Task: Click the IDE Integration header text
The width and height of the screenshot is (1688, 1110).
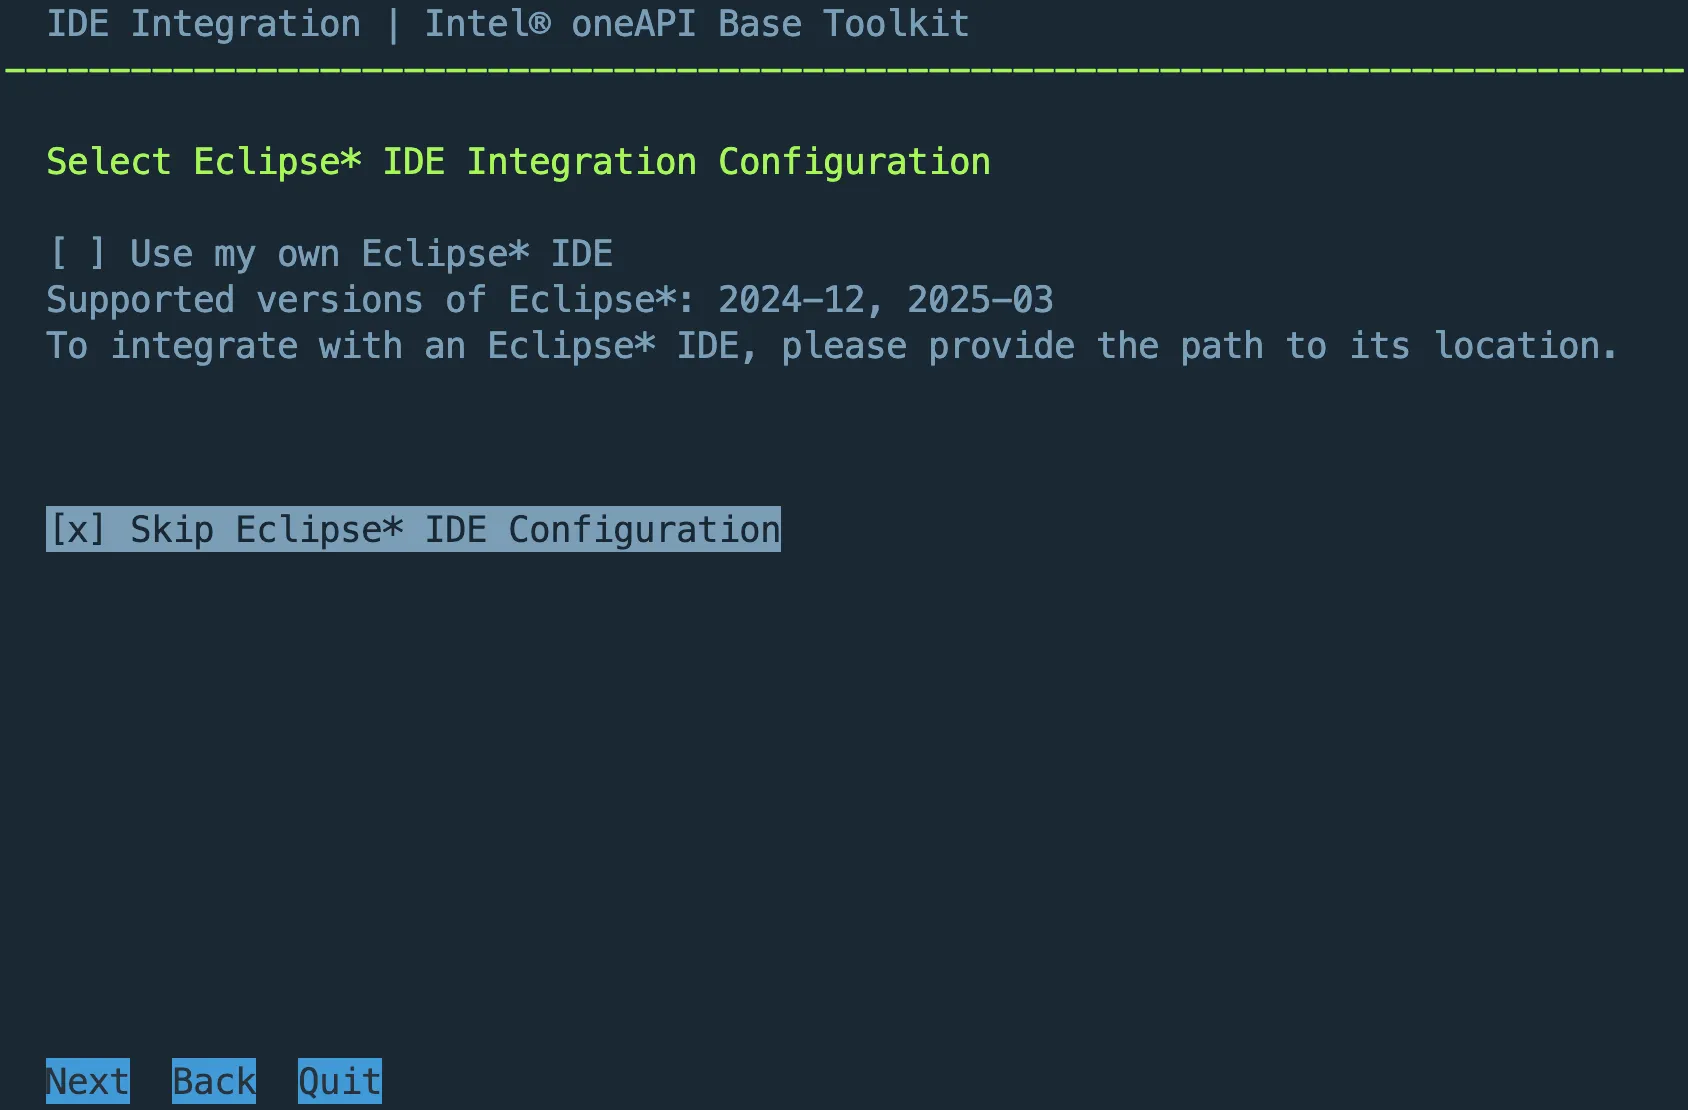Action: click(204, 23)
